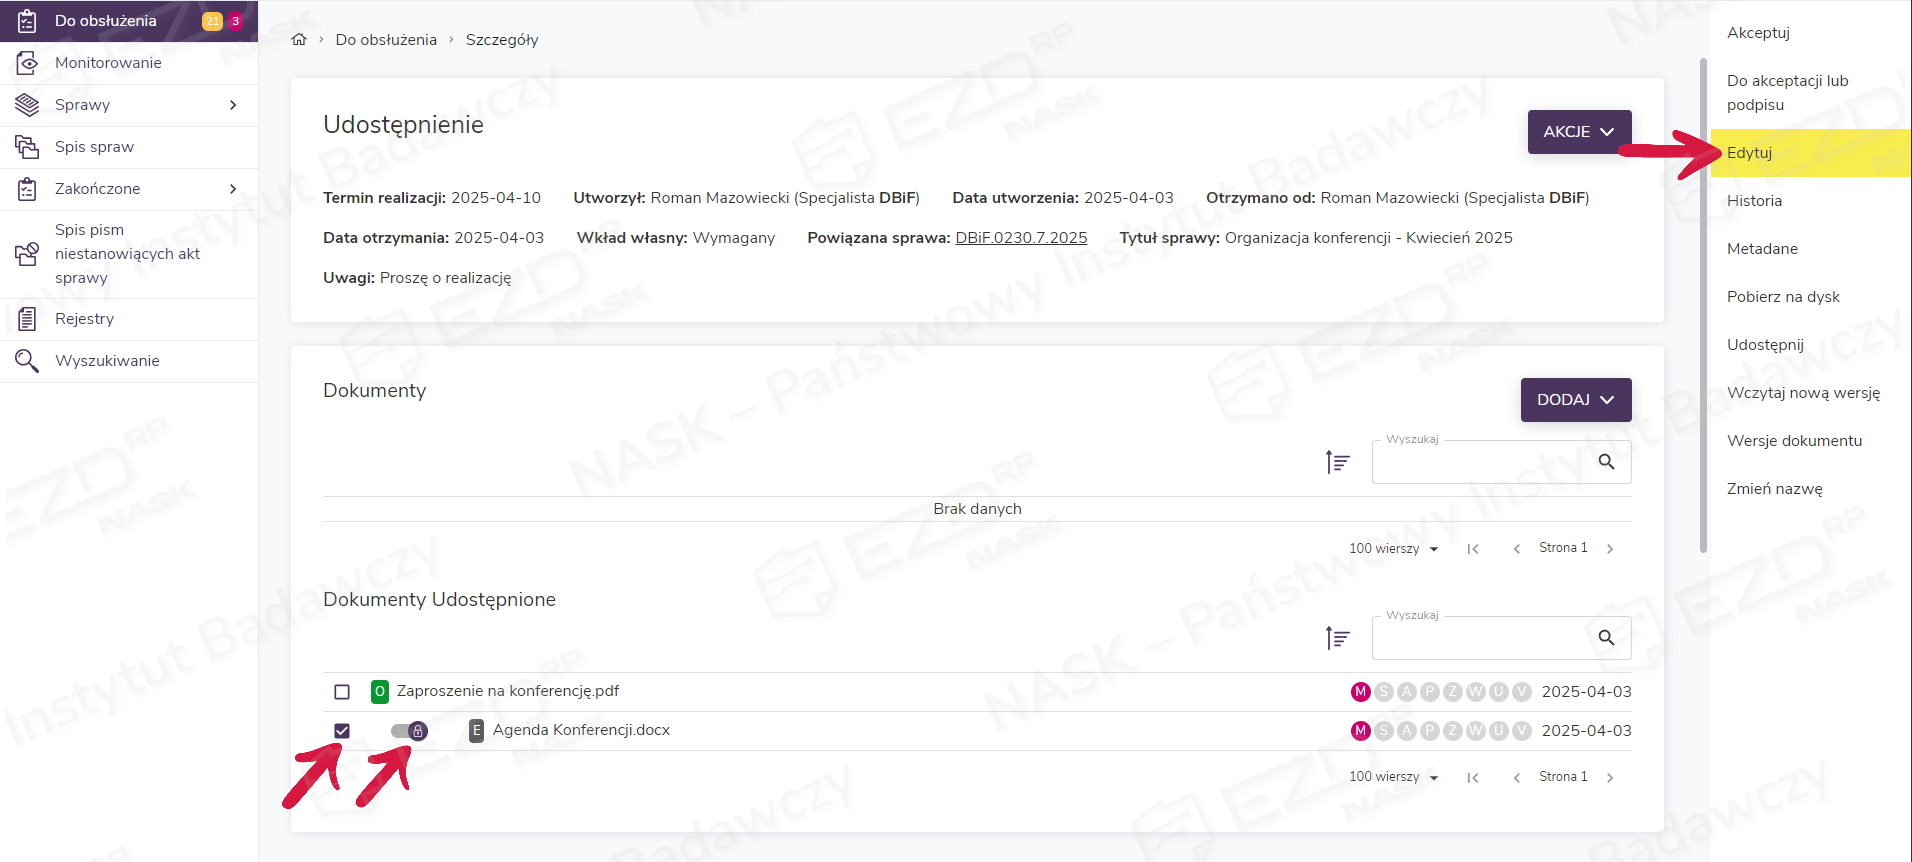
Task: Open the DODAJ dropdown
Action: (1575, 400)
